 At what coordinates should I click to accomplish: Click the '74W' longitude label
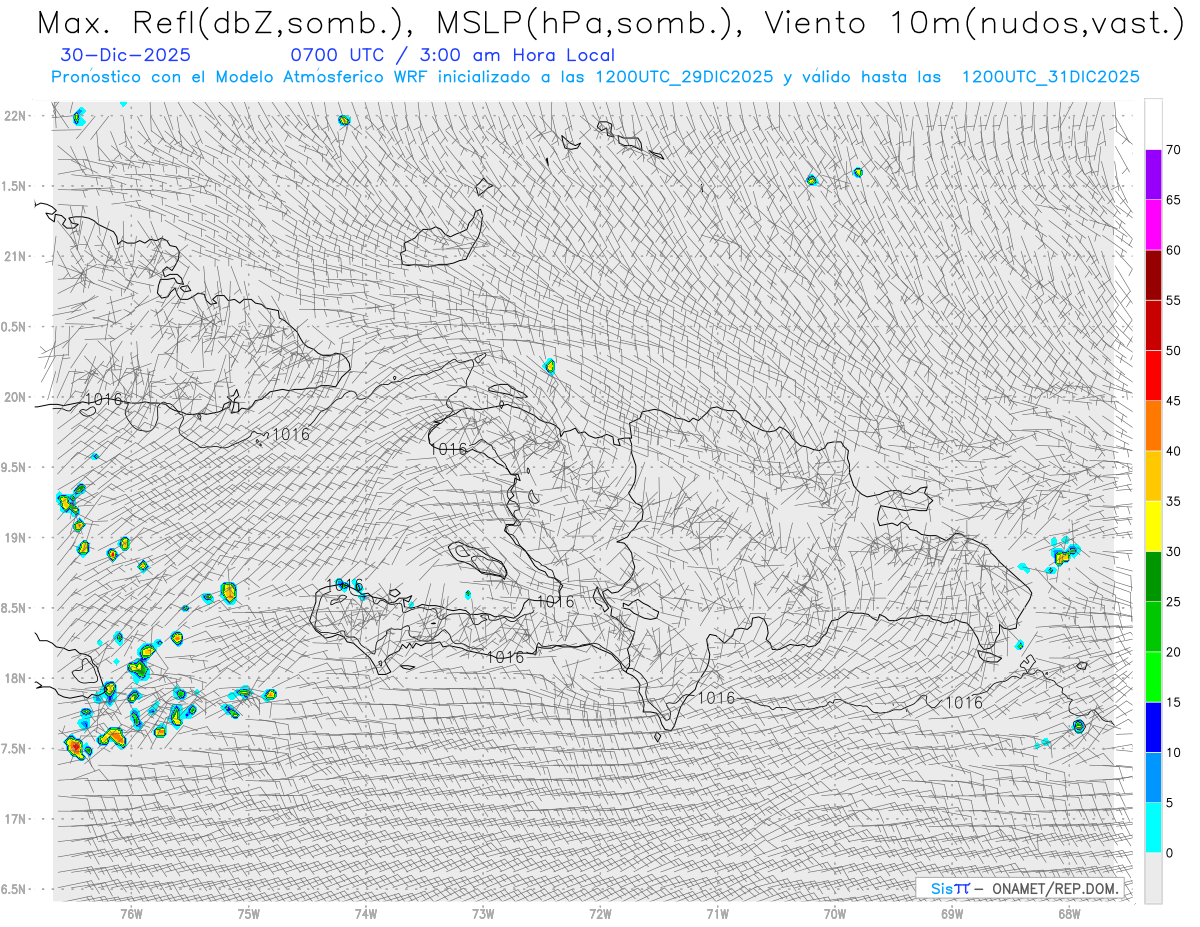click(x=366, y=913)
